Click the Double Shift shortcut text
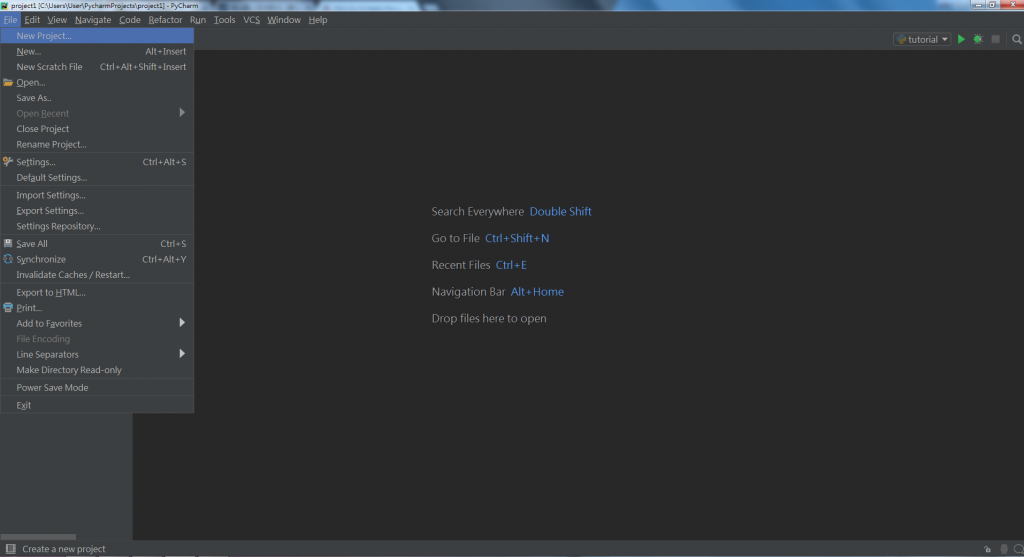The image size is (1024, 557). pyautogui.click(x=560, y=212)
